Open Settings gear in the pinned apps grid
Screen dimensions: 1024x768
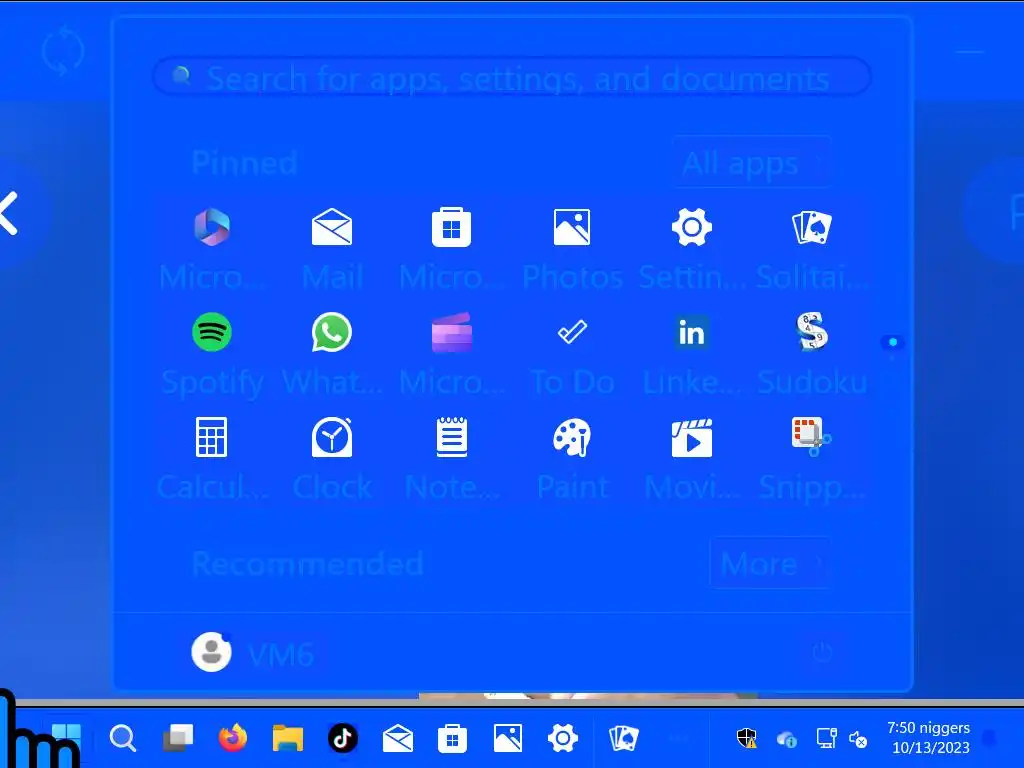click(692, 227)
